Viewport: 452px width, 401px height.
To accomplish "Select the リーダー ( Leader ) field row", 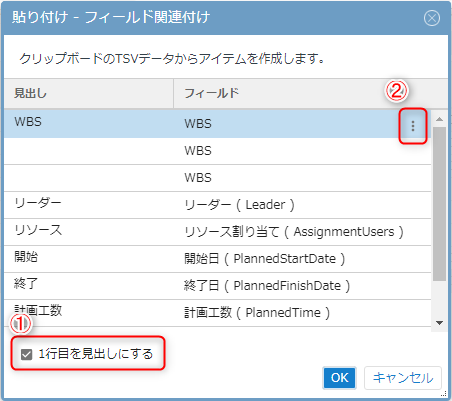I will 217,205.
